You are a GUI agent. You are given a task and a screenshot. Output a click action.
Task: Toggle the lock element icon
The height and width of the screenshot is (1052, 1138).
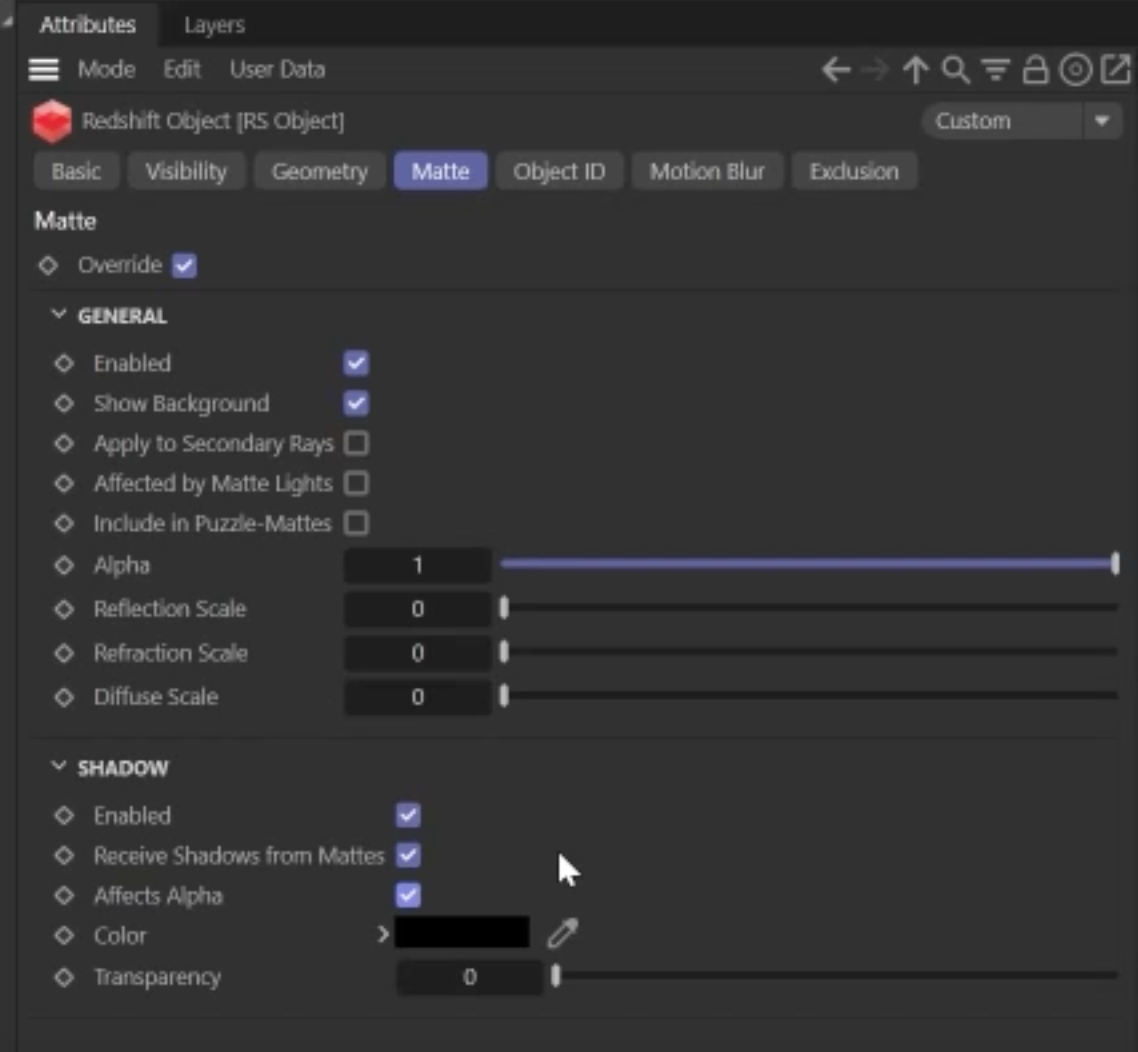(x=1035, y=70)
